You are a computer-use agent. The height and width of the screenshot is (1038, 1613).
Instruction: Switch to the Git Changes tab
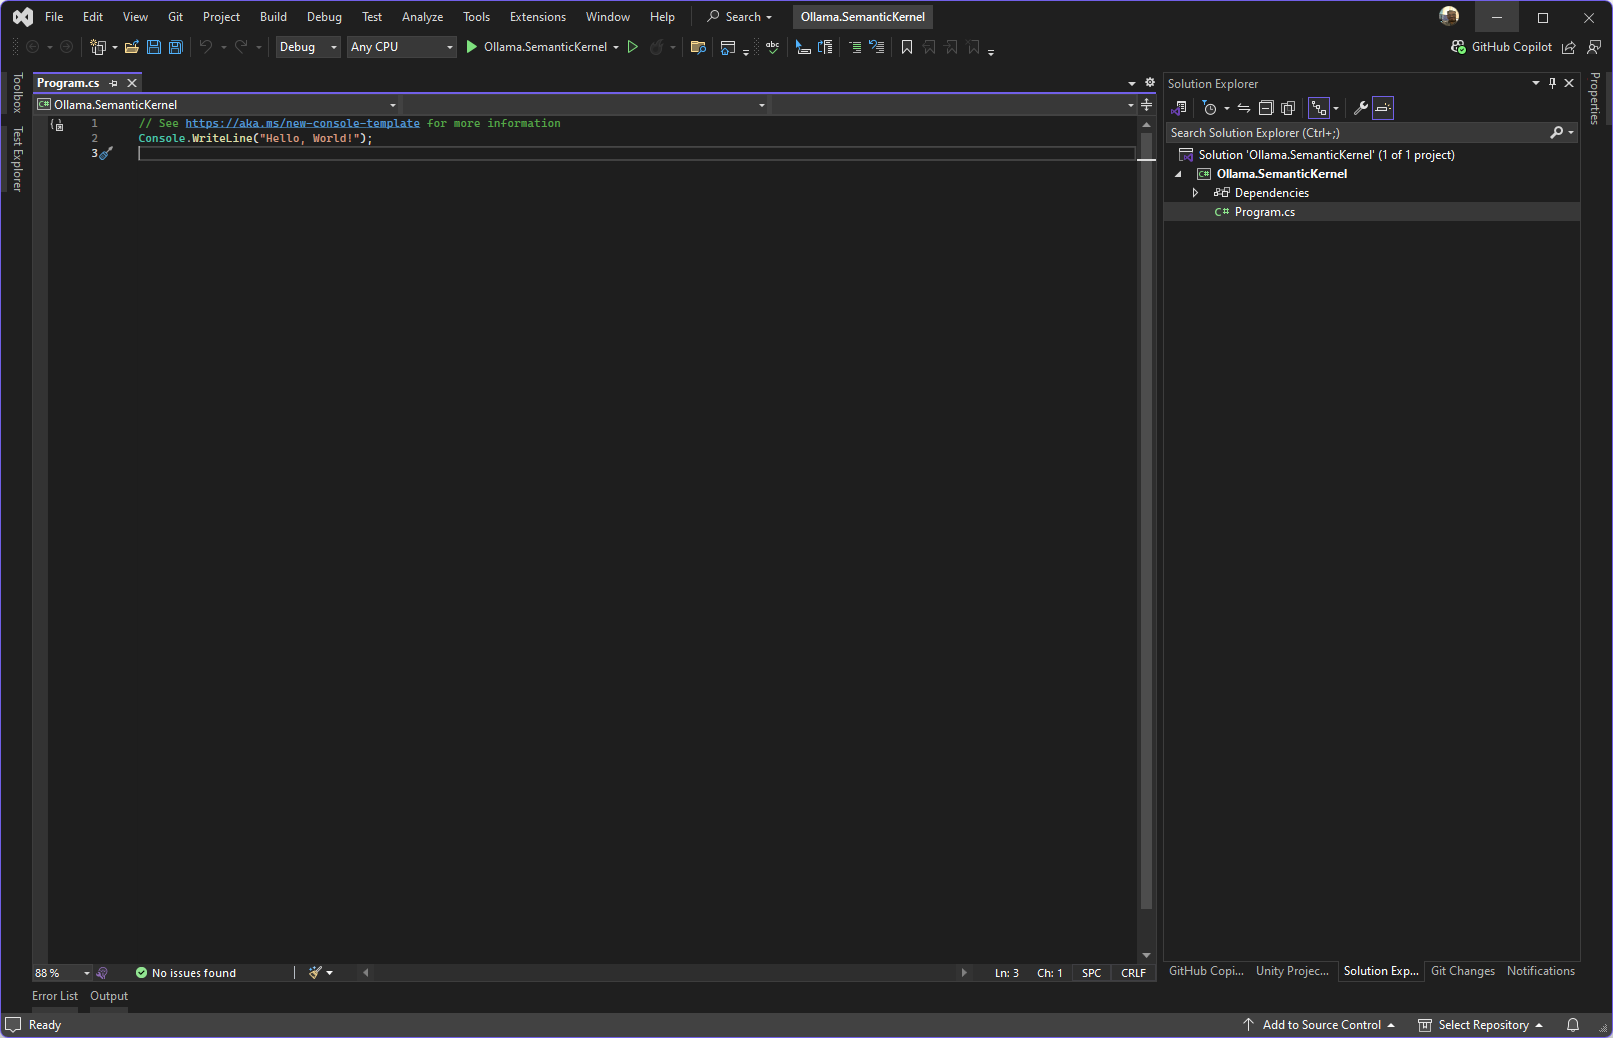point(1463,971)
